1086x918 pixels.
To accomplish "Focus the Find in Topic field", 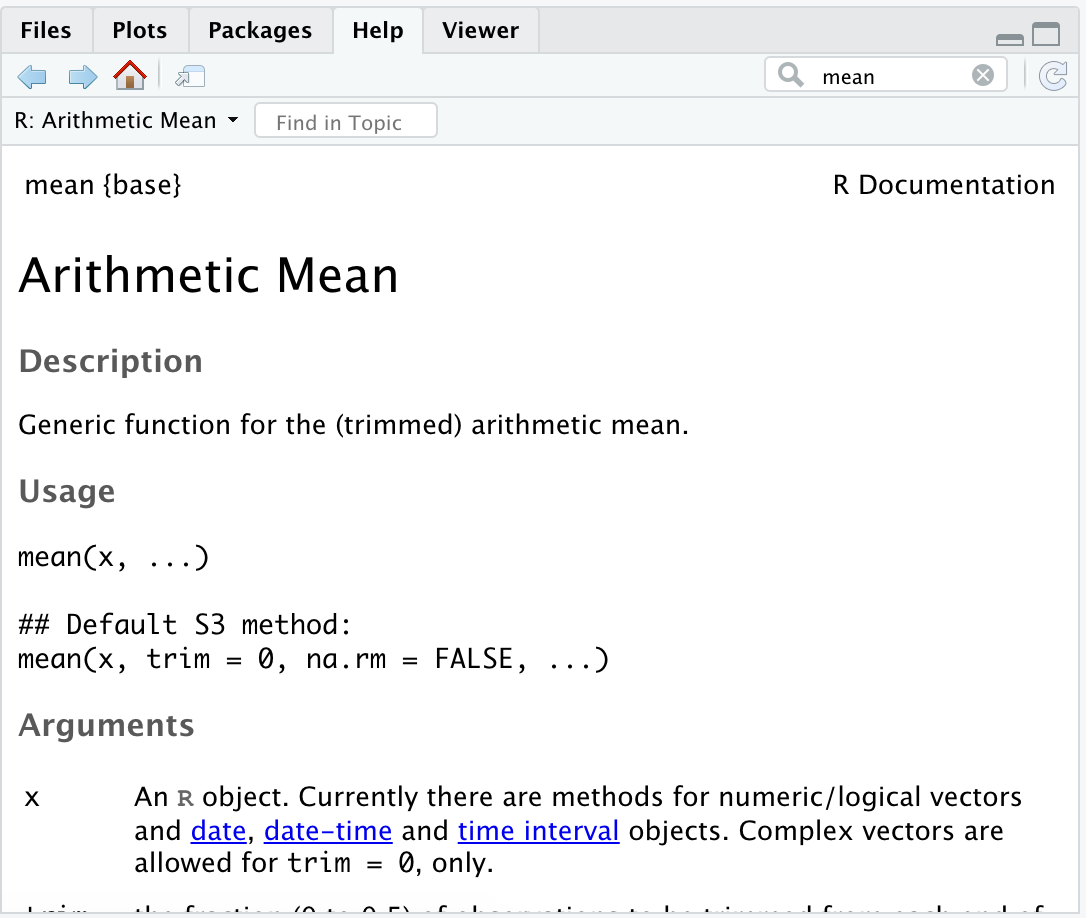I will (346, 122).
